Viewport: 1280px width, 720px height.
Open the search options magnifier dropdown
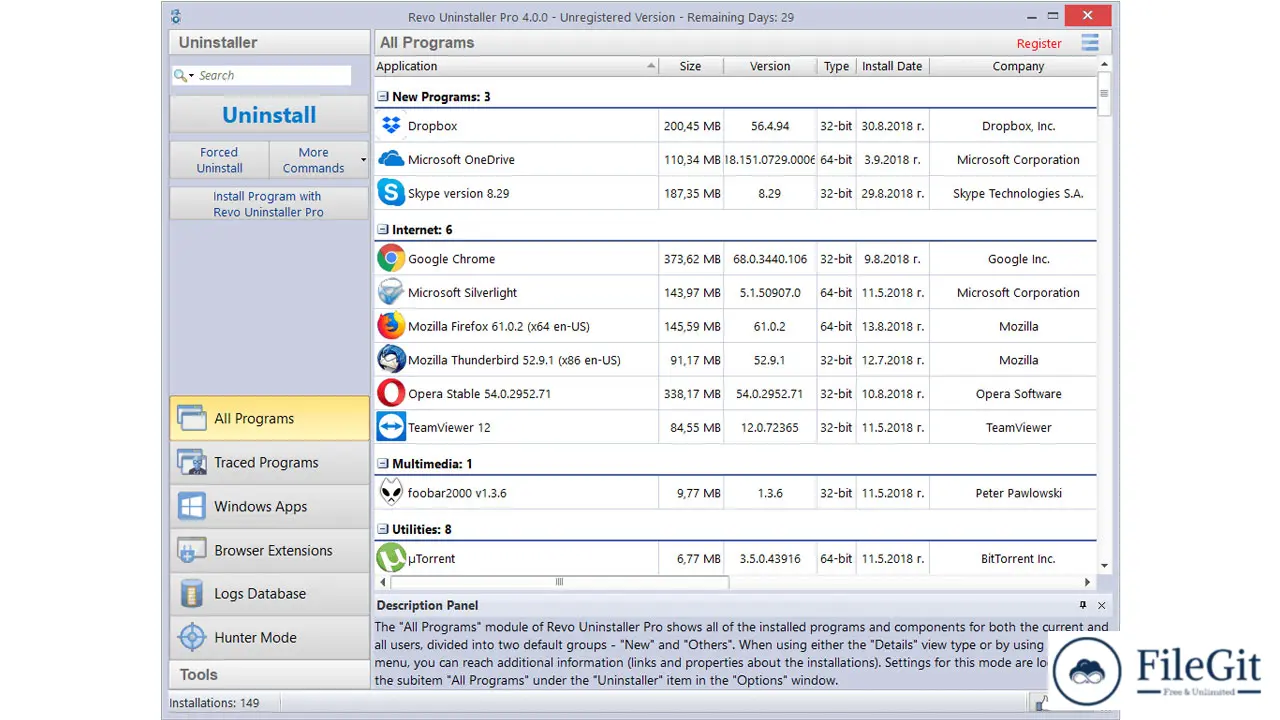184,75
